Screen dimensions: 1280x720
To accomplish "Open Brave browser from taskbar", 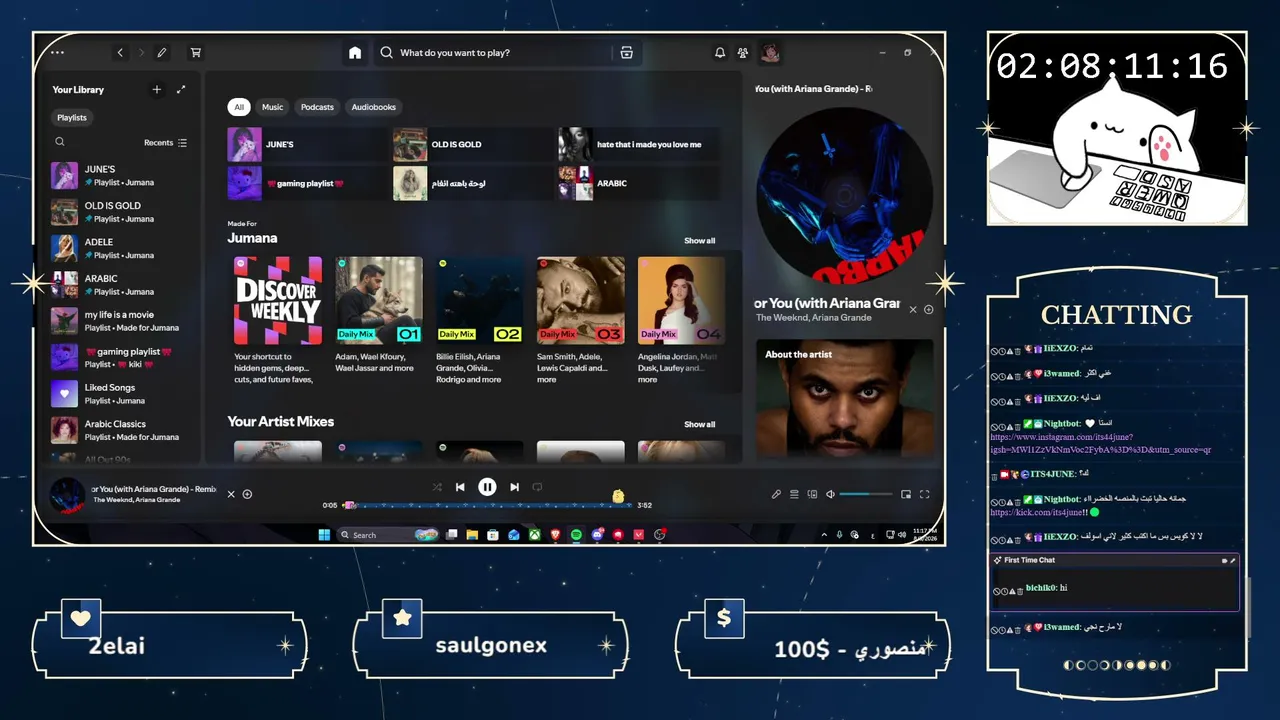I will (555, 535).
